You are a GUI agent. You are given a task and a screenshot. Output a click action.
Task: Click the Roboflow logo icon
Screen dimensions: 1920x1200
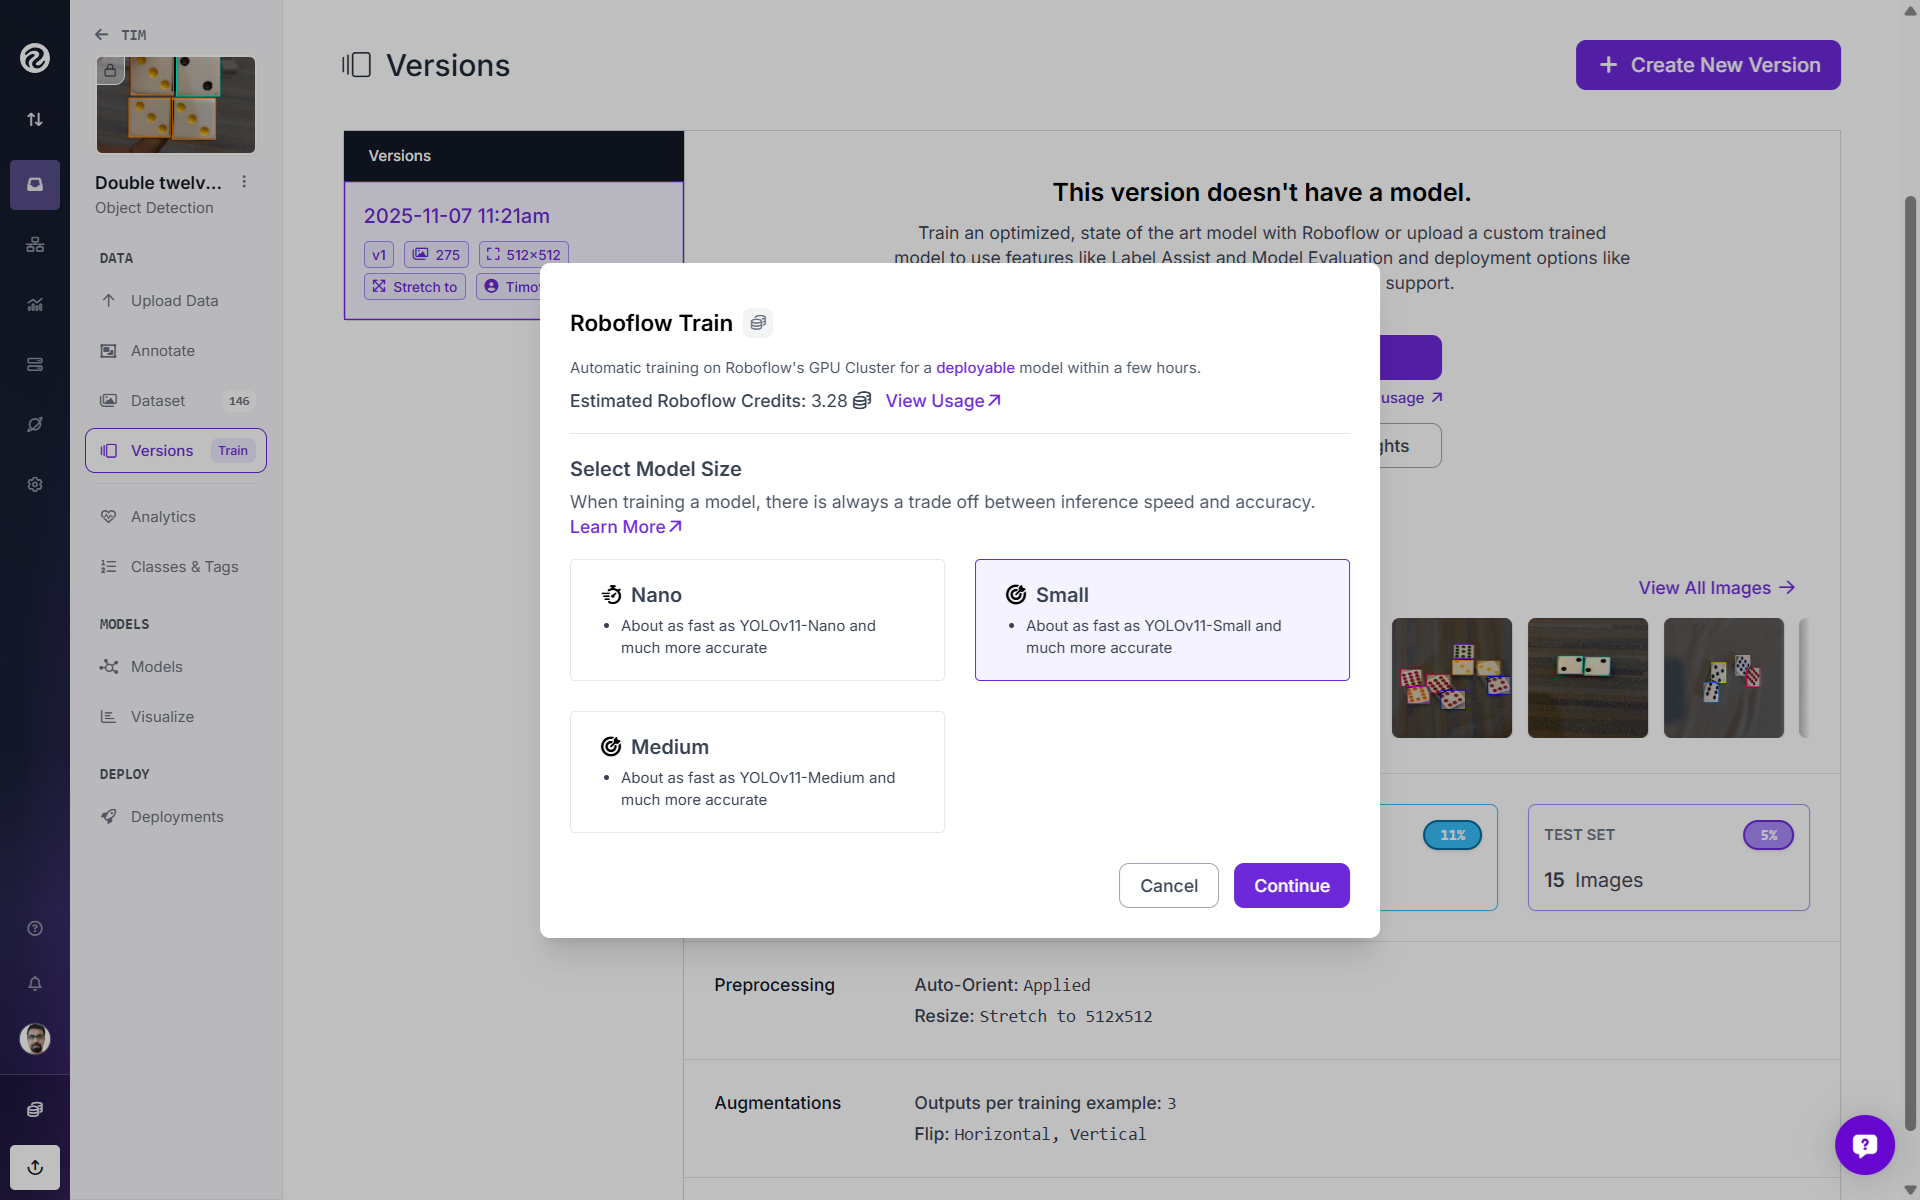click(x=35, y=58)
